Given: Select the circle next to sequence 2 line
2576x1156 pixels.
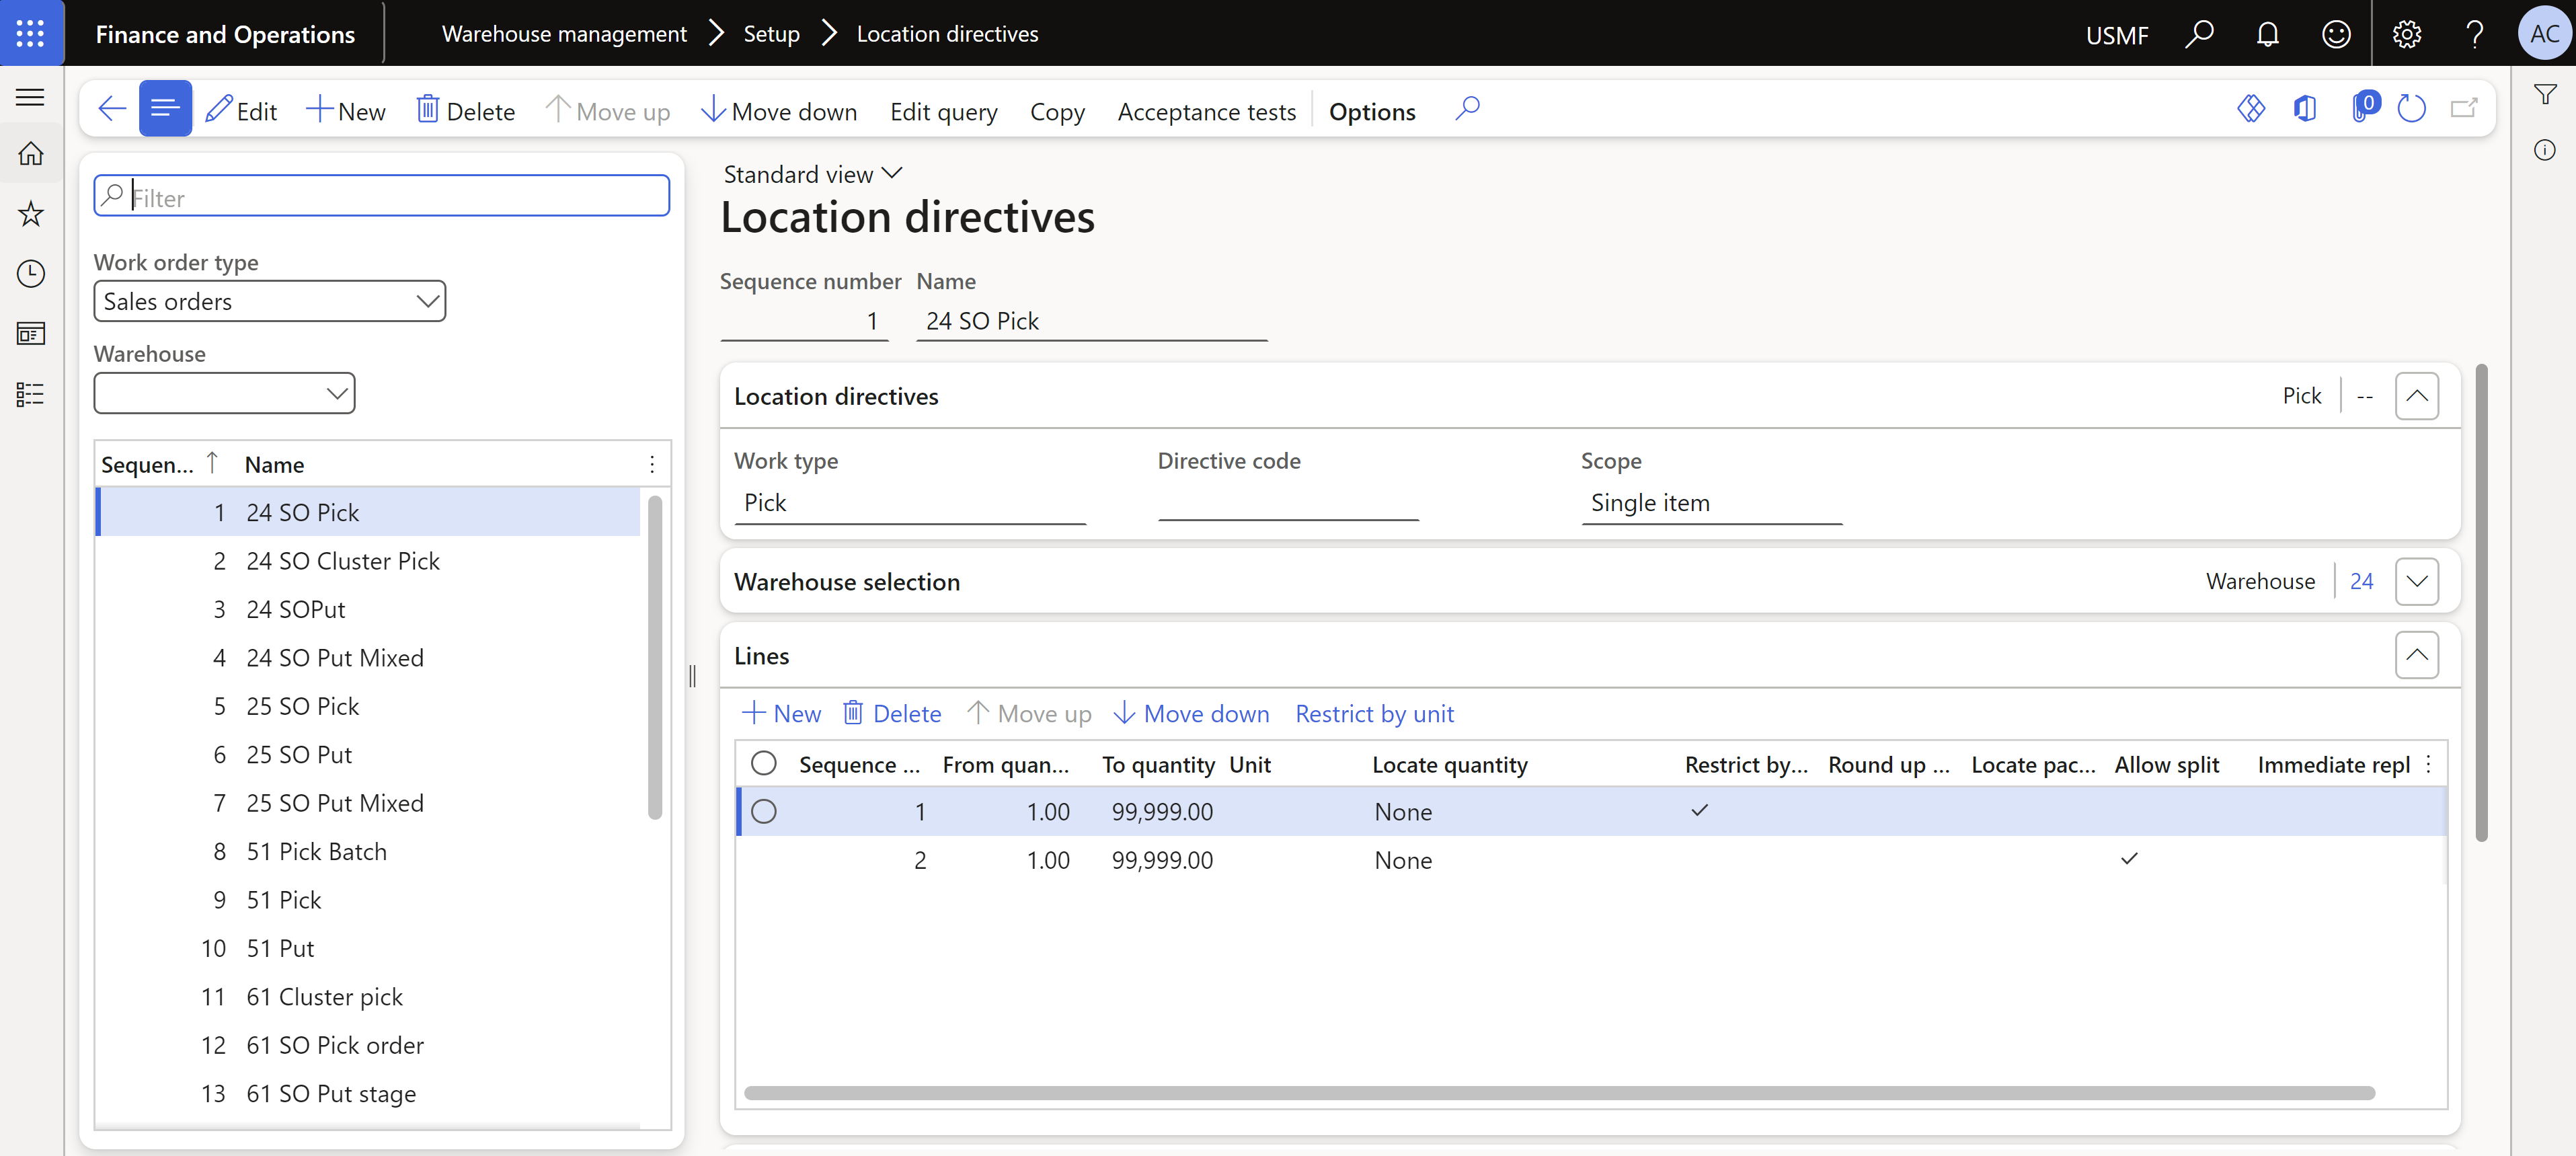Looking at the screenshot, I should (x=764, y=859).
